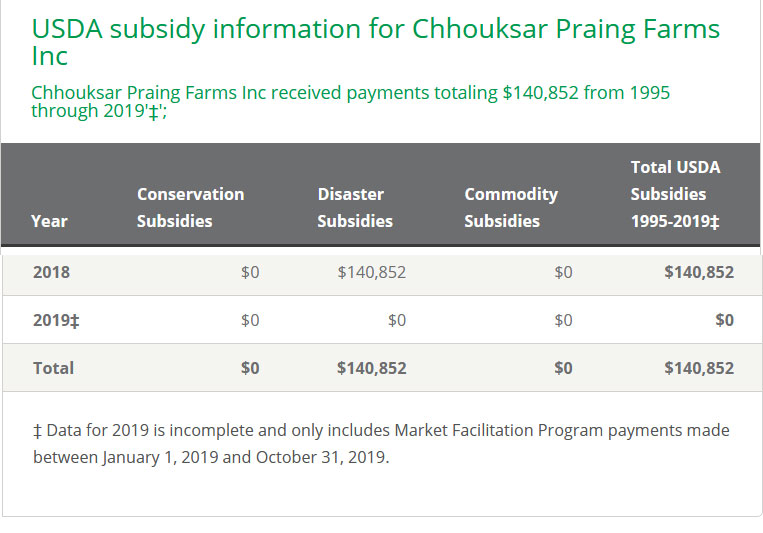Select the Conservation Subsidies column header
763x533 pixels.
tap(190, 207)
